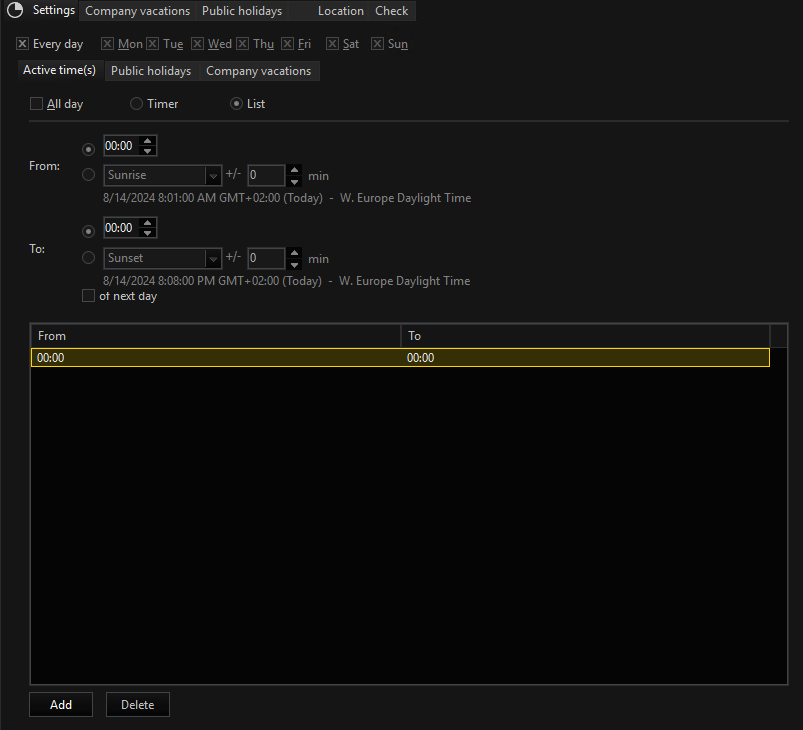Click the To column header

(x=585, y=336)
